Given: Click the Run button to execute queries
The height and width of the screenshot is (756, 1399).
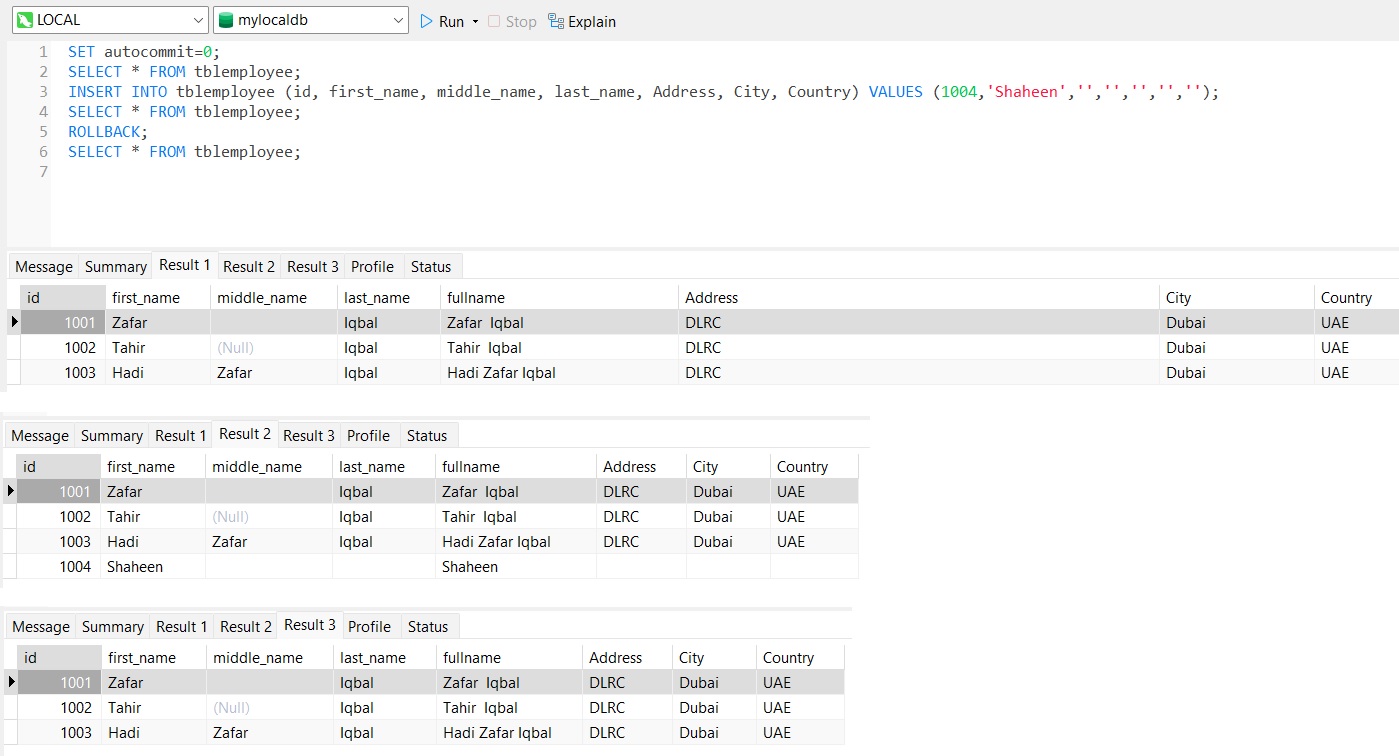Looking at the screenshot, I should click(x=443, y=20).
